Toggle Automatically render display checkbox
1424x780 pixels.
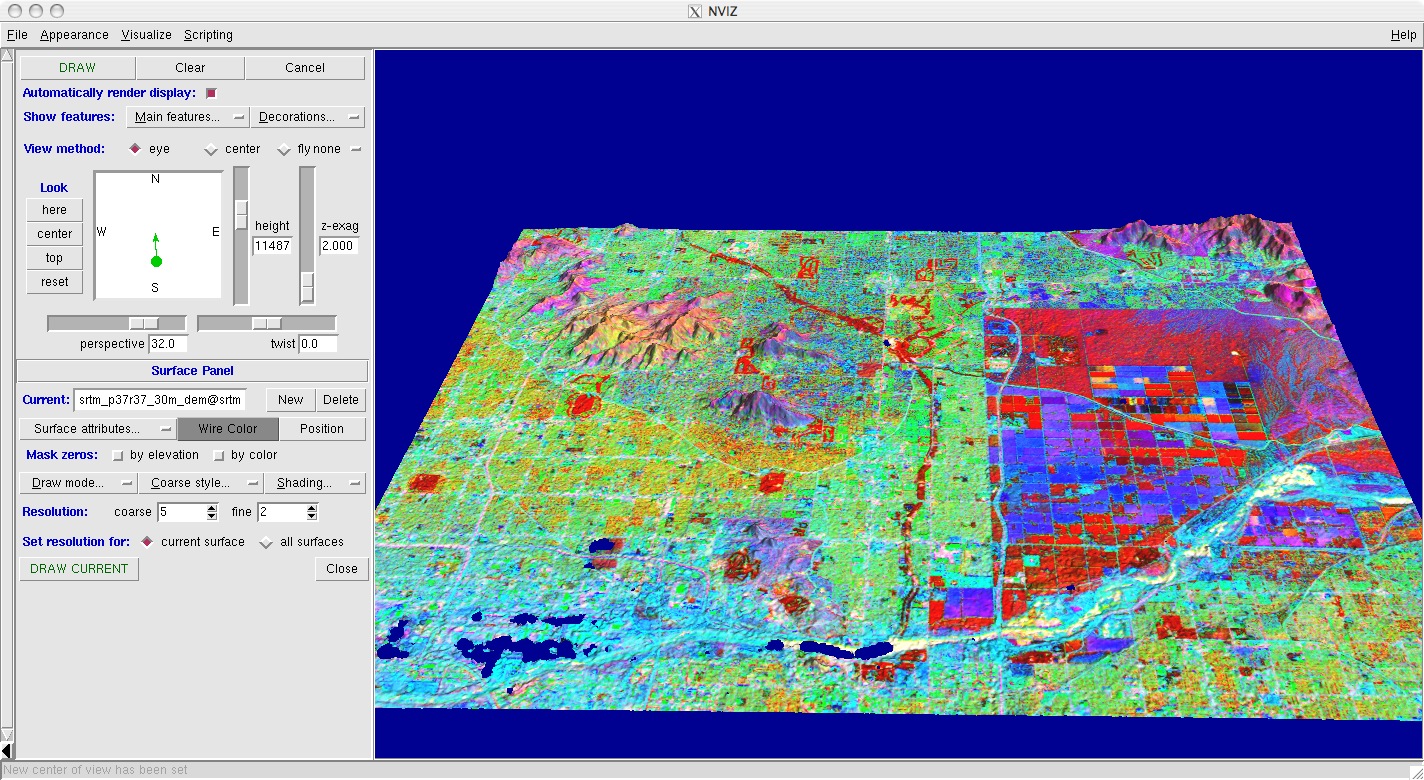tap(211, 93)
